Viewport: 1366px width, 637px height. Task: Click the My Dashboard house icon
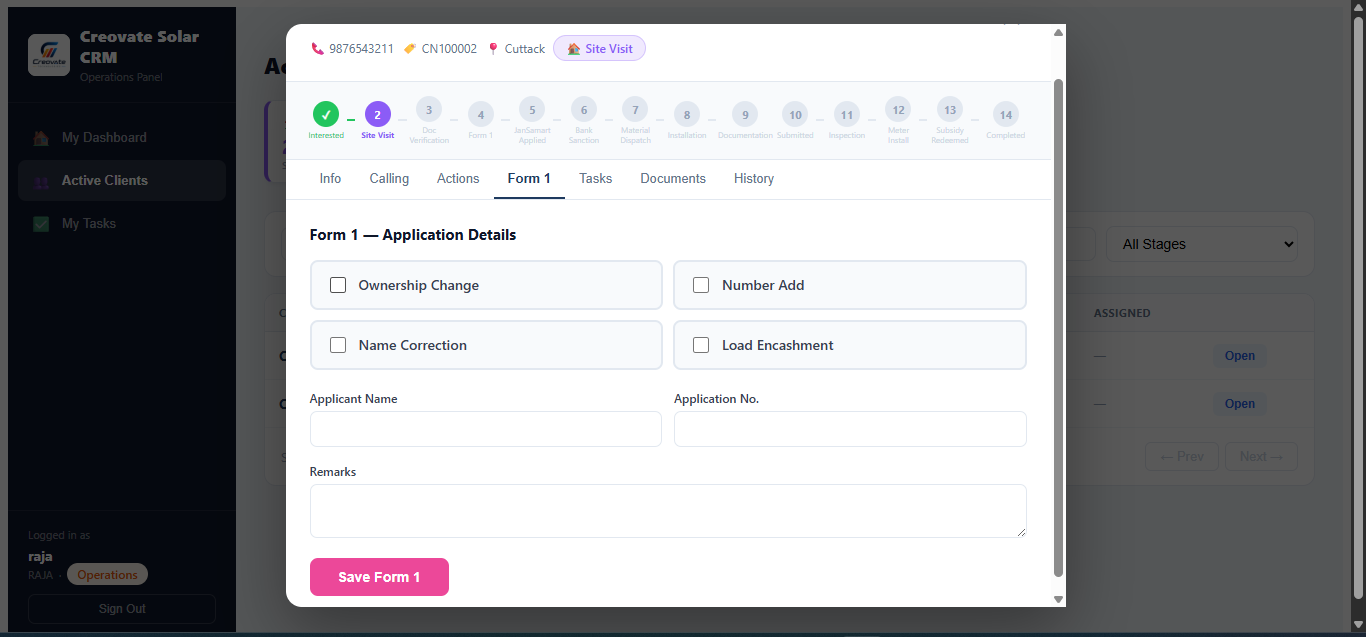(x=41, y=138)
